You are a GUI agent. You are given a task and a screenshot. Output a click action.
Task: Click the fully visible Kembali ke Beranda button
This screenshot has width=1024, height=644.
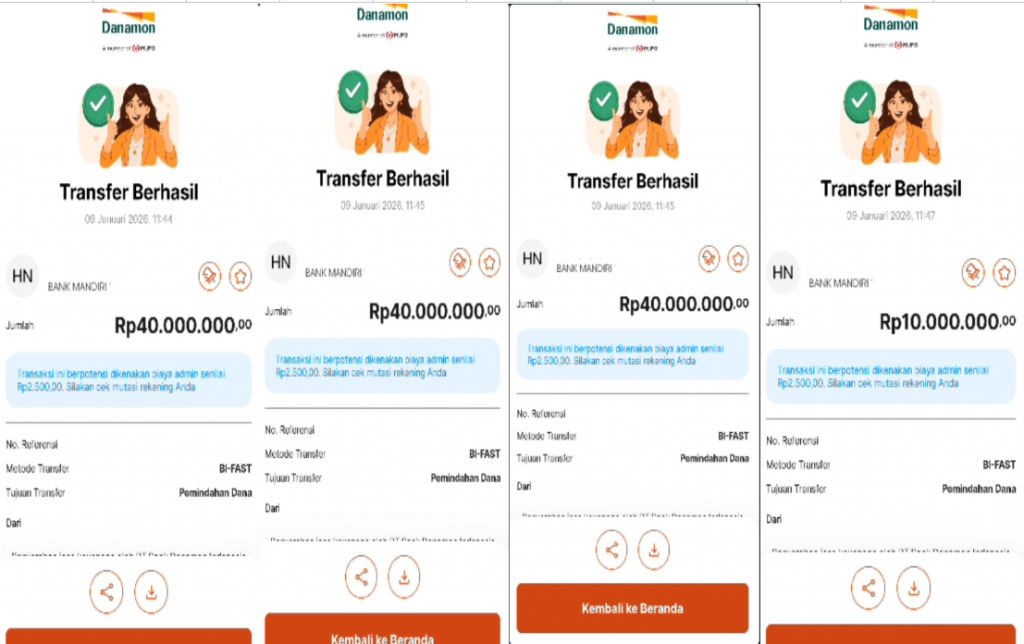pos(632,608)
